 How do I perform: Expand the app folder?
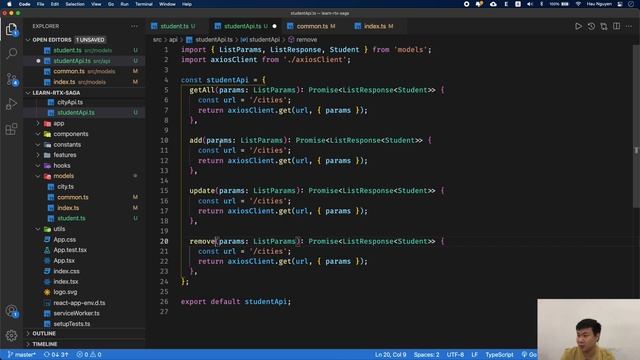pos(59,123)
